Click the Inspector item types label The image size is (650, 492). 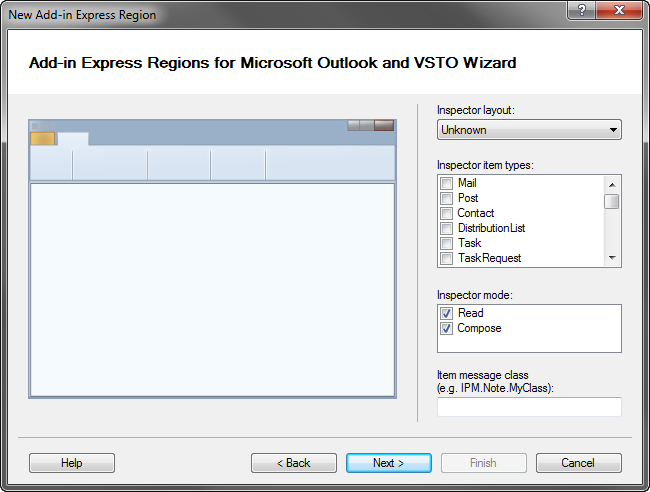[485, 165]
